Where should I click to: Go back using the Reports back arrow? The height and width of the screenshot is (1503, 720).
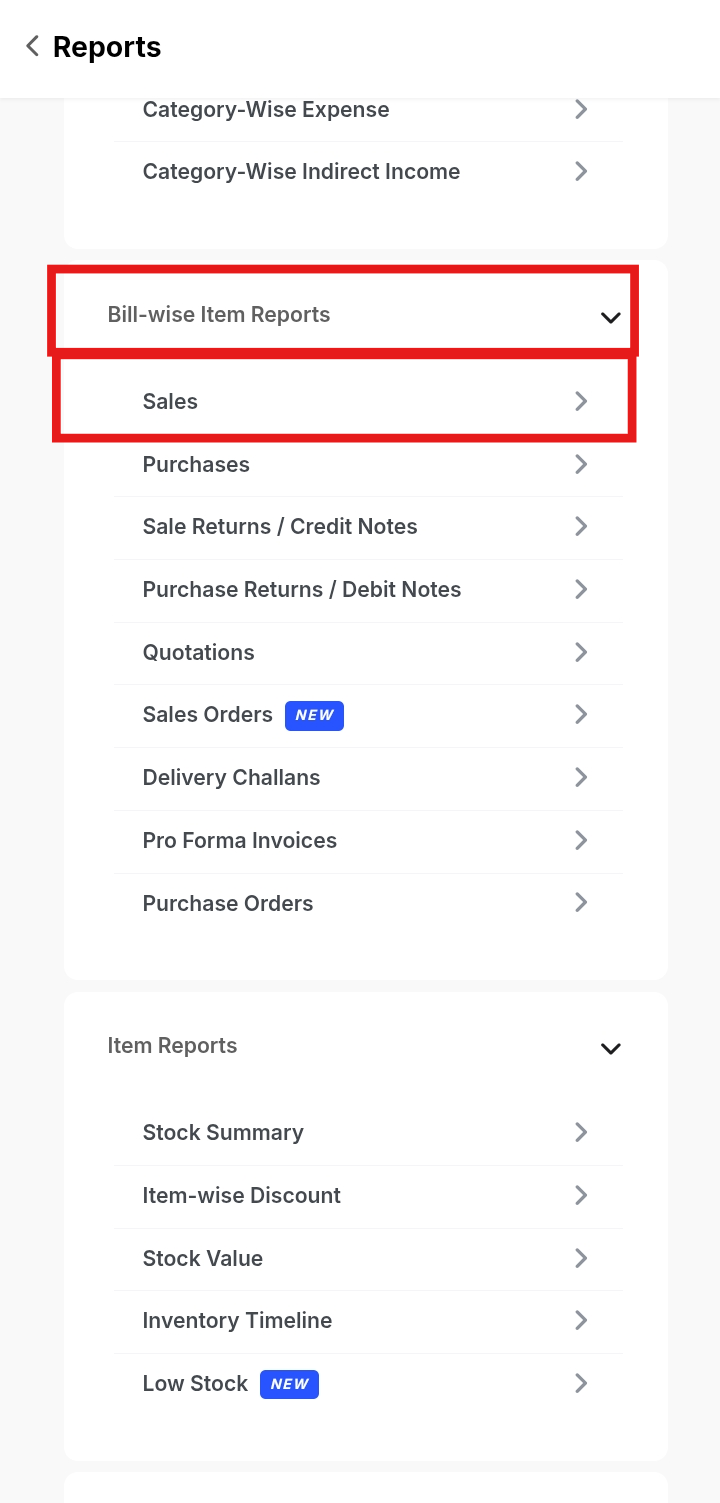click(x=33, y=46)
